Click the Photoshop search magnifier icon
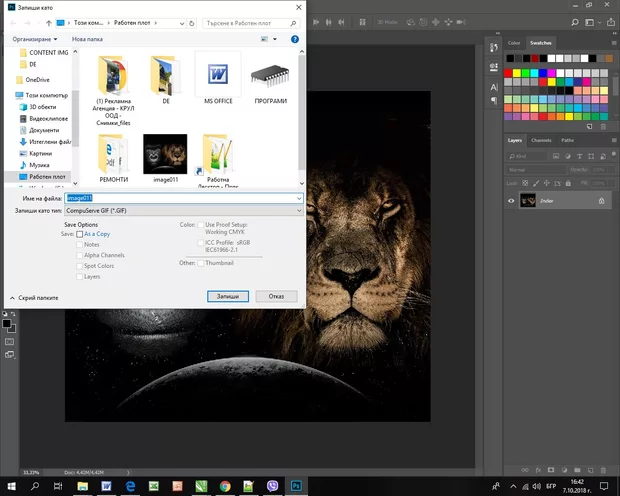This screenshot has width=620, height=496. click(577, 21)
